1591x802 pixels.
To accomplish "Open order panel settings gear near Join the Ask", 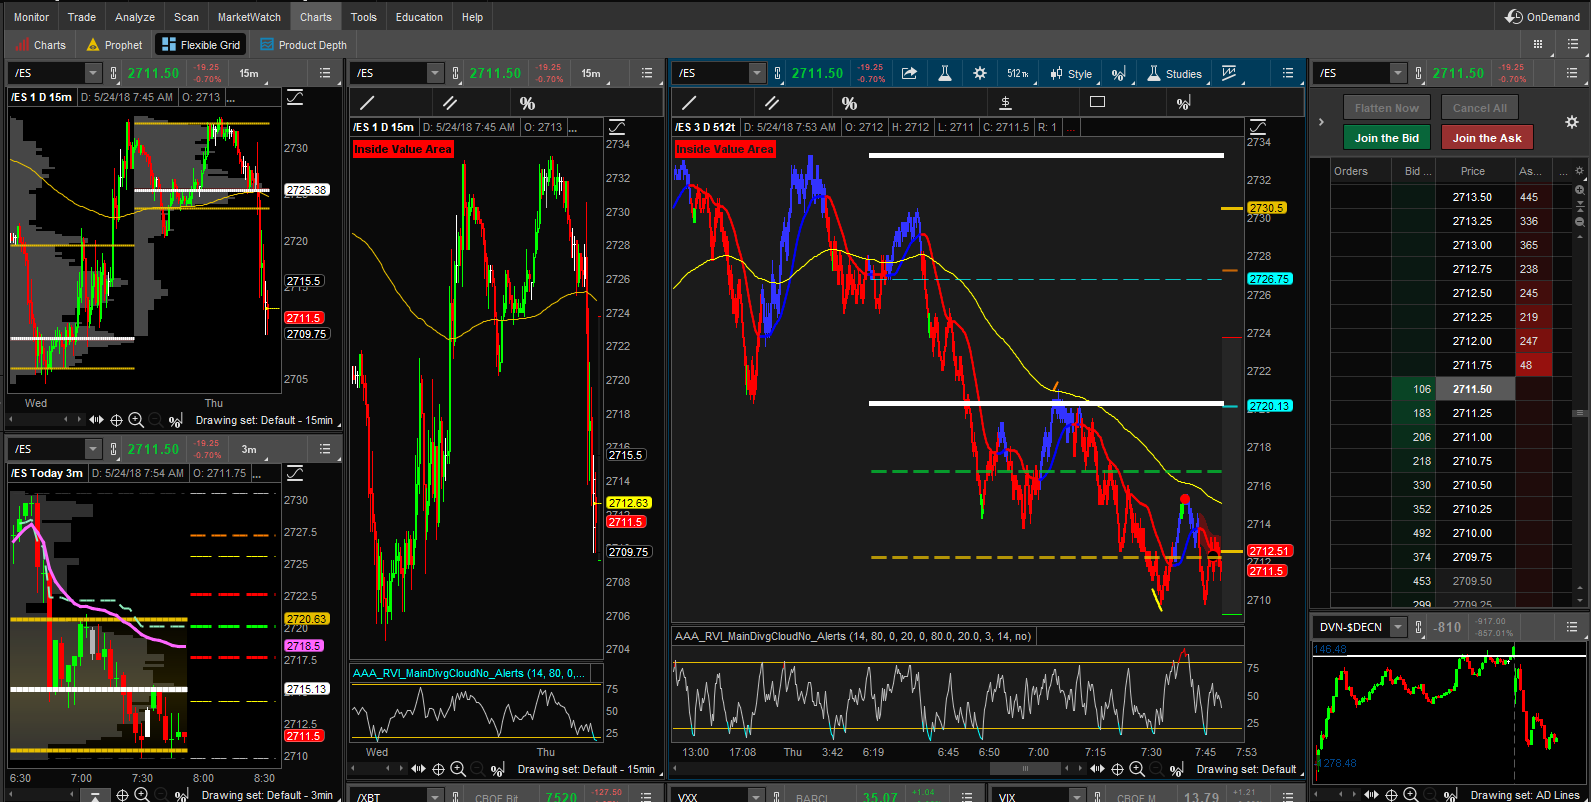I will (x=1572, y=122).
